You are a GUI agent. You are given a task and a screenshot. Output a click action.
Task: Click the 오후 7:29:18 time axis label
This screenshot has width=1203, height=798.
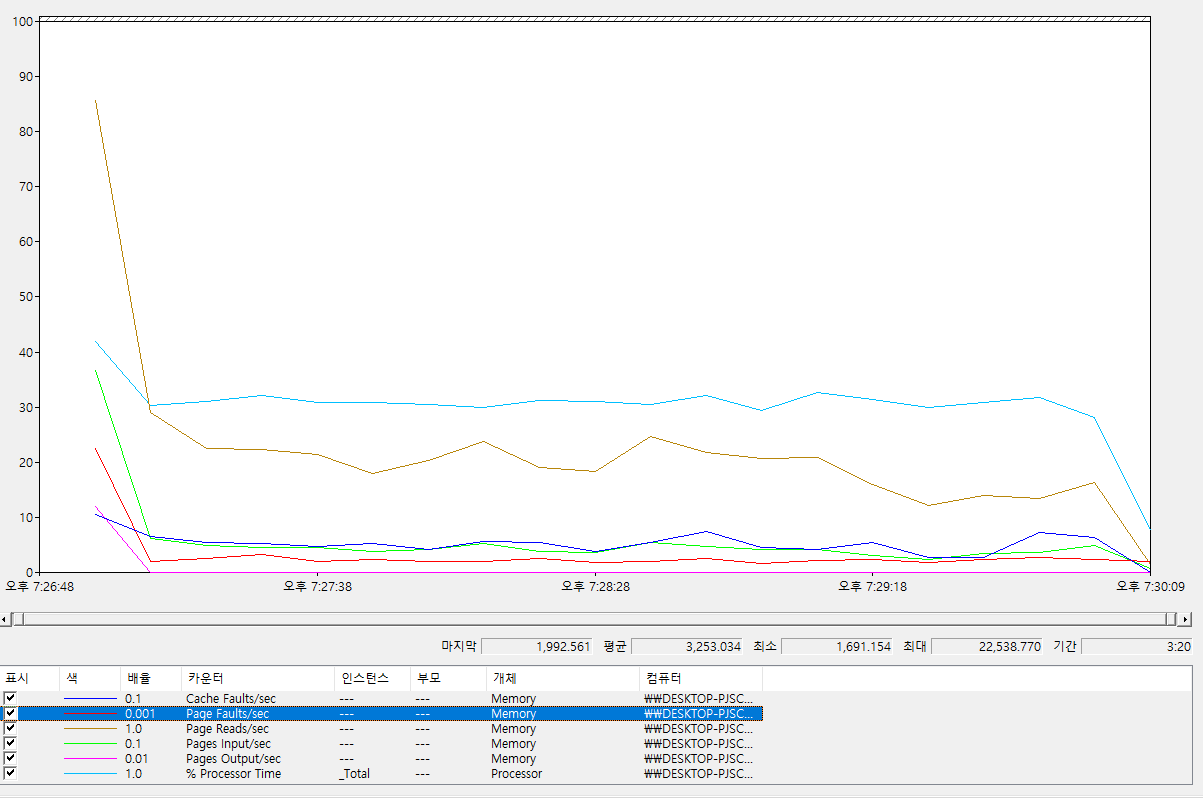pos(873,586)
